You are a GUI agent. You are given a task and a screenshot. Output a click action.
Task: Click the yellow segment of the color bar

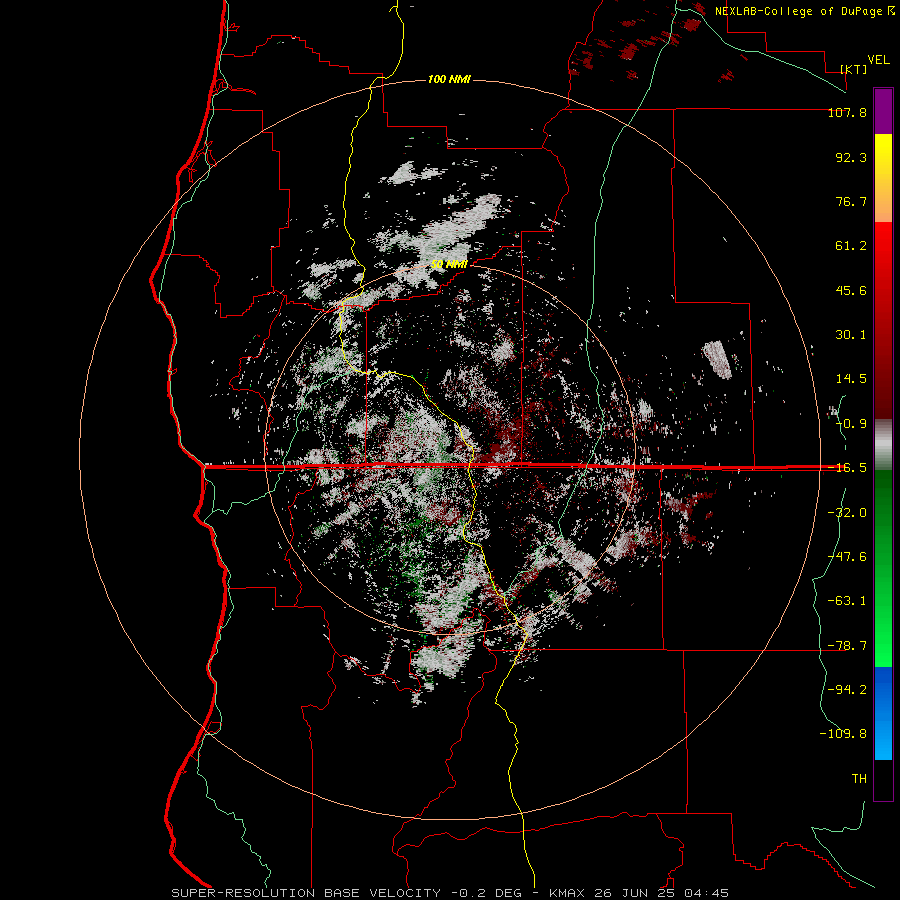(x=883, y=158)
